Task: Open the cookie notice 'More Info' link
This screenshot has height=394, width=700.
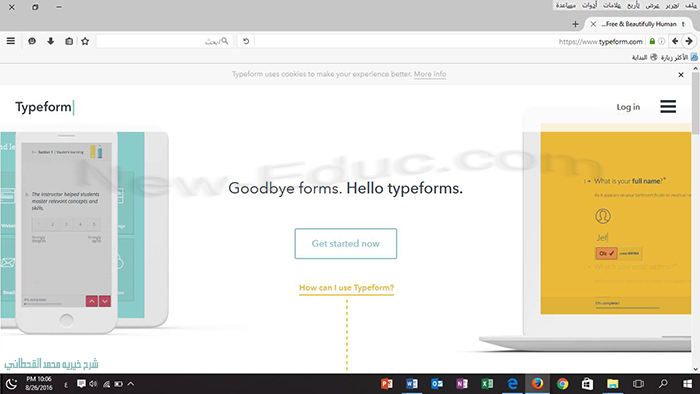Action: click(x=430, y=74)
